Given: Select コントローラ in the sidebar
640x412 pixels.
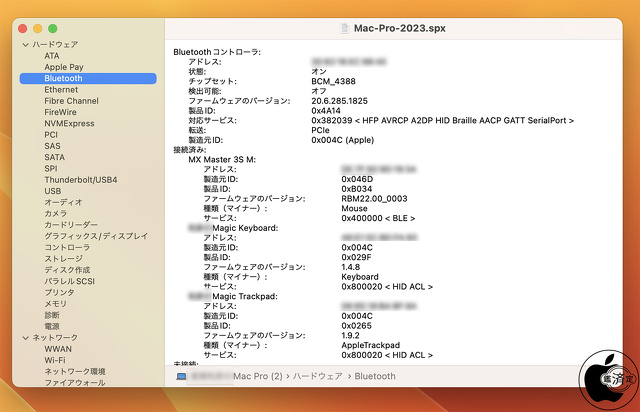Looking at the screenshot, I should pyautogui.click(x=67, y=247).
